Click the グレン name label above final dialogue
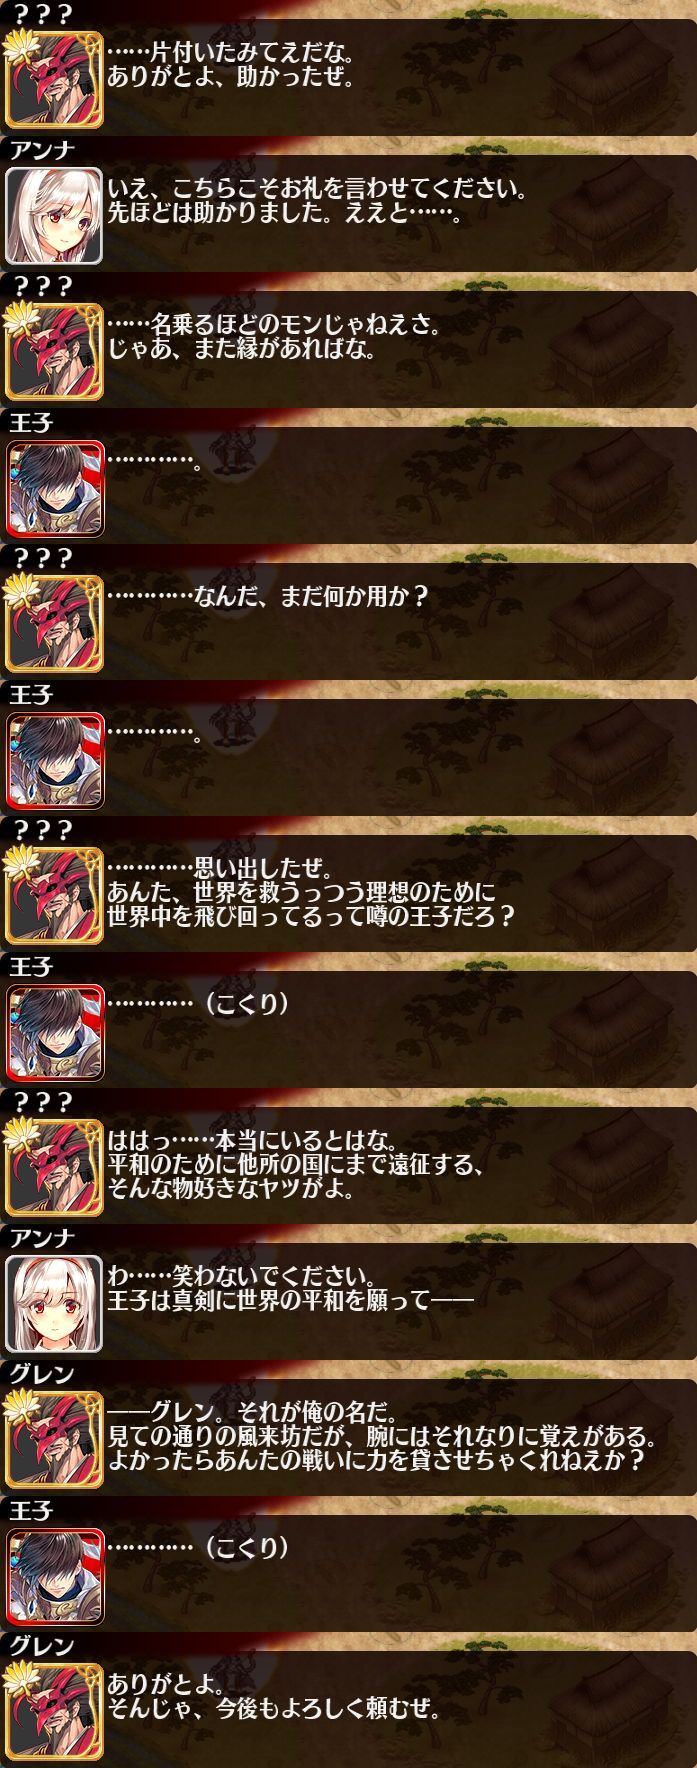This screenshot has width=697, height=1768. (x=40, y=1645)
